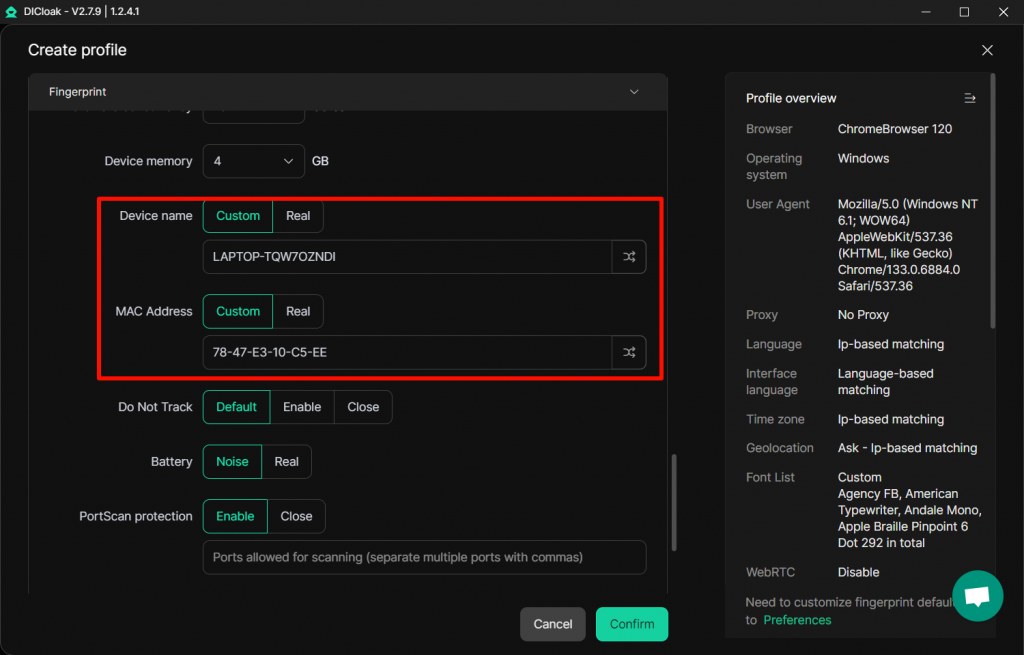Click the Cancel button
1024x655 pixels.
tap(552, 624)
